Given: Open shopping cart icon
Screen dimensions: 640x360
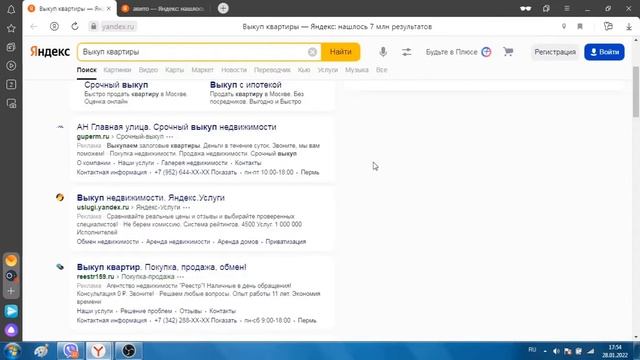Looking at the screenshot, I should (508, 52).
